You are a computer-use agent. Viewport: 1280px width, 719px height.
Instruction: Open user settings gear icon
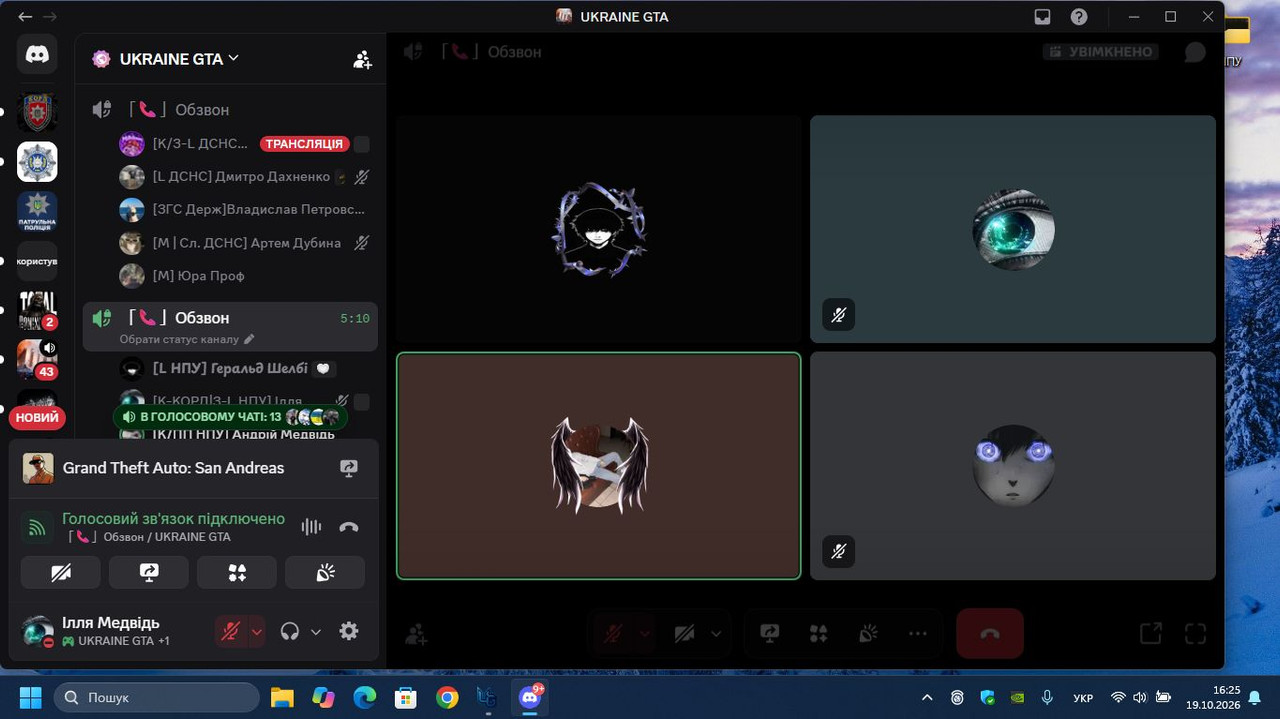[349, 631]
